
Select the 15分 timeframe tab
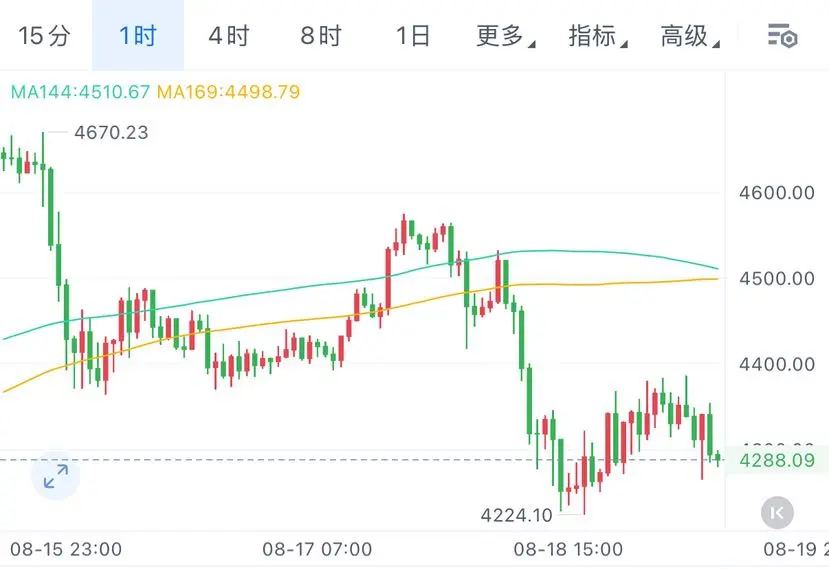pyautogui.click(x=44, y=36)
